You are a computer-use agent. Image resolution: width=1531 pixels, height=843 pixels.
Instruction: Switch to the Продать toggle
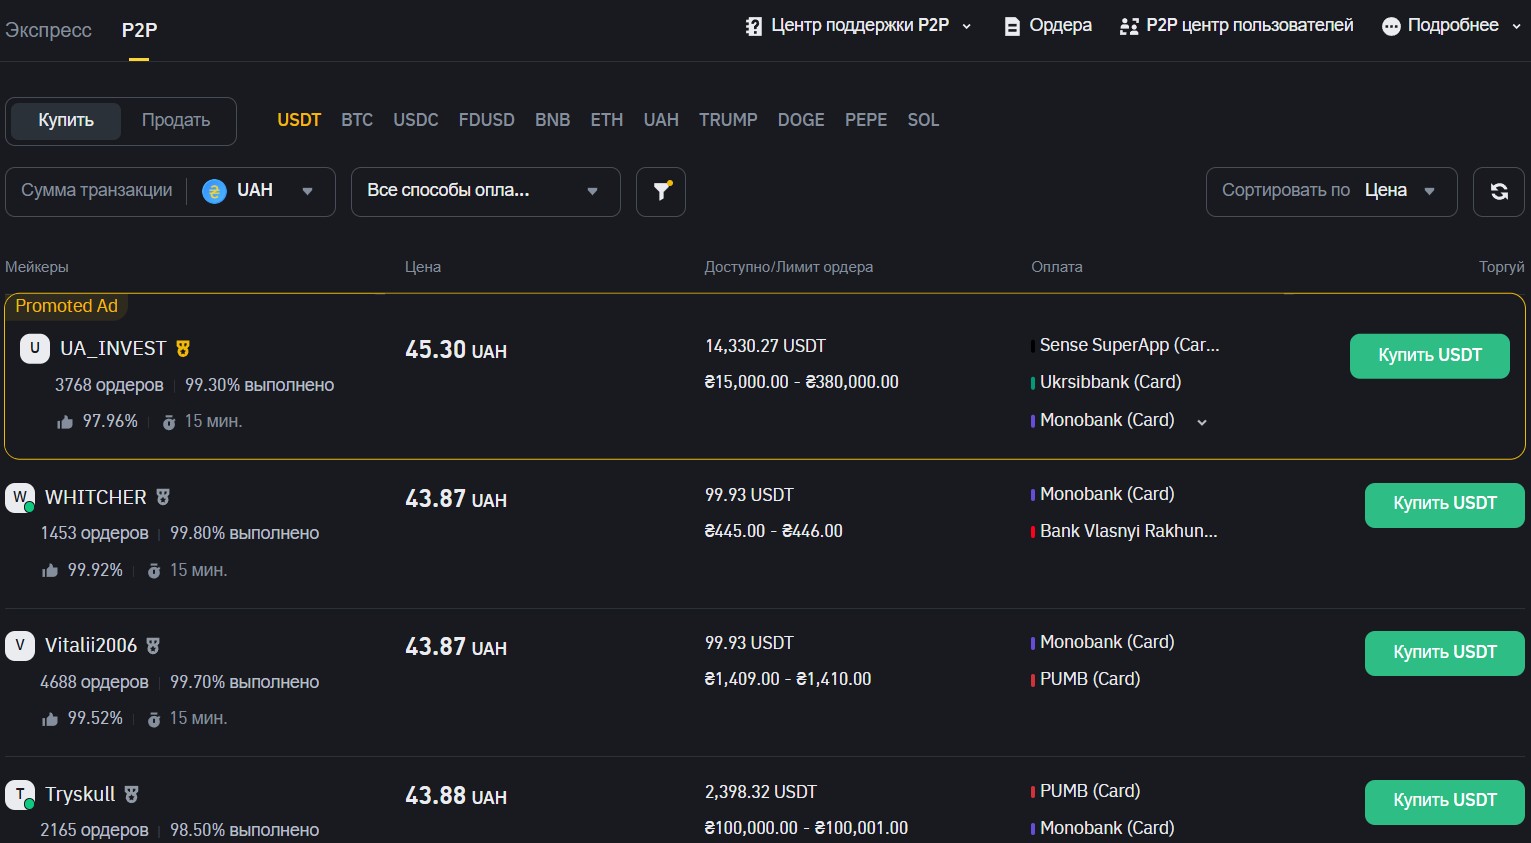[176, 121]
